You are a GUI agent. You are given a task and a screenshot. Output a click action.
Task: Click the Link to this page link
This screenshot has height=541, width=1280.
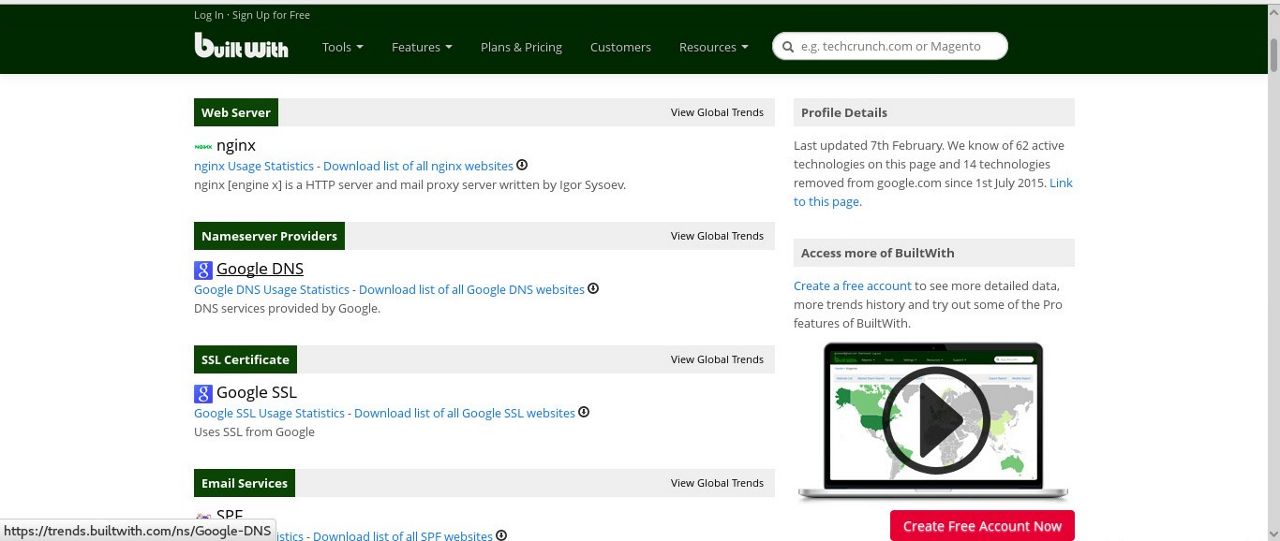click(x=933, y=192)
